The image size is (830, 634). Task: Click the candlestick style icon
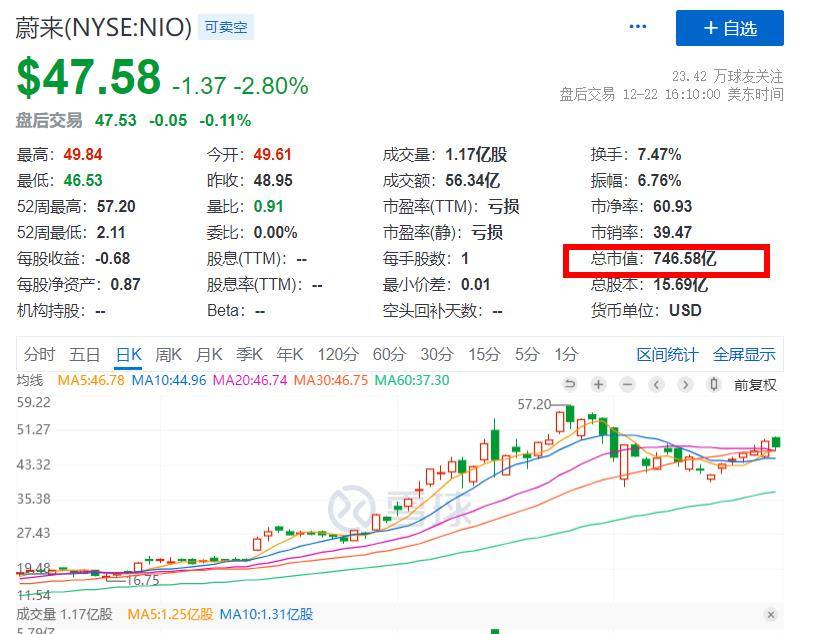pos(714,384)
